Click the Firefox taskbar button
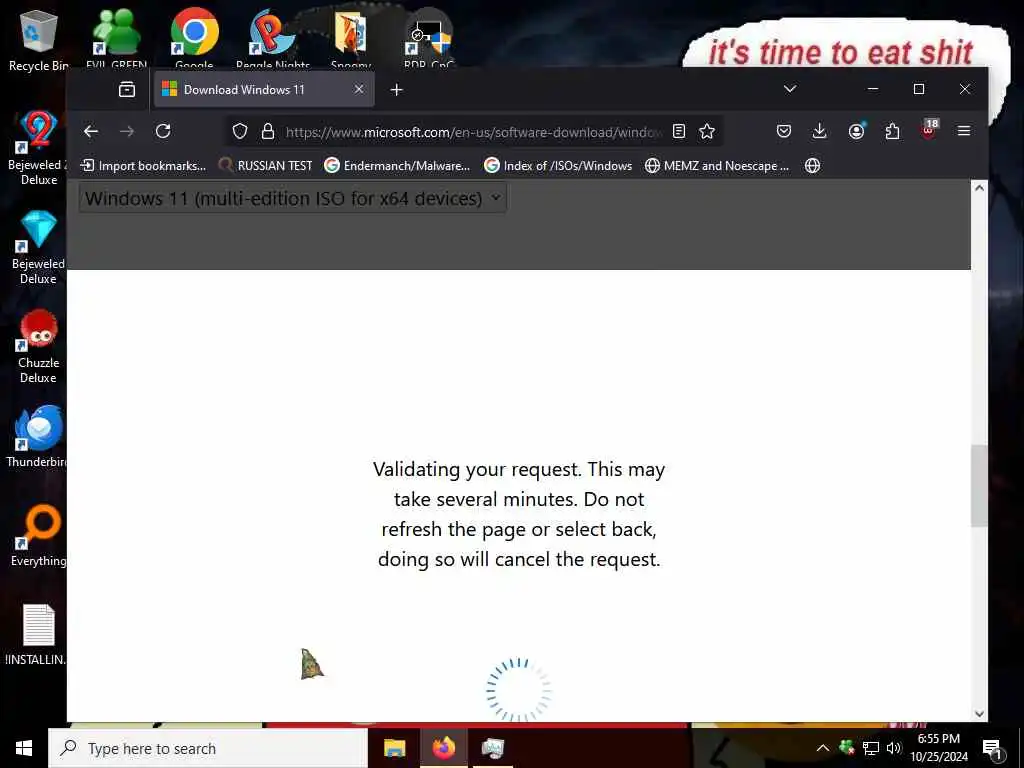 coord(443,748)
